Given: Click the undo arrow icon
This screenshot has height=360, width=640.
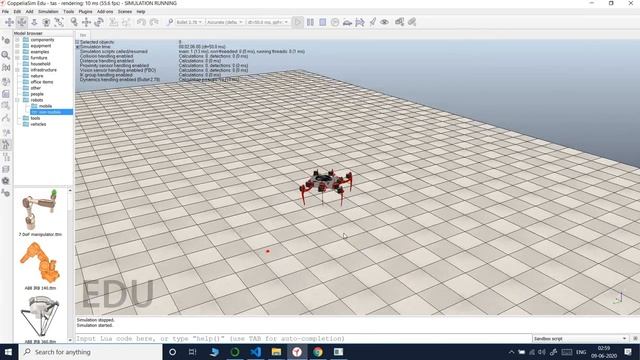Looking at the screenshot, I should (141, 22).
